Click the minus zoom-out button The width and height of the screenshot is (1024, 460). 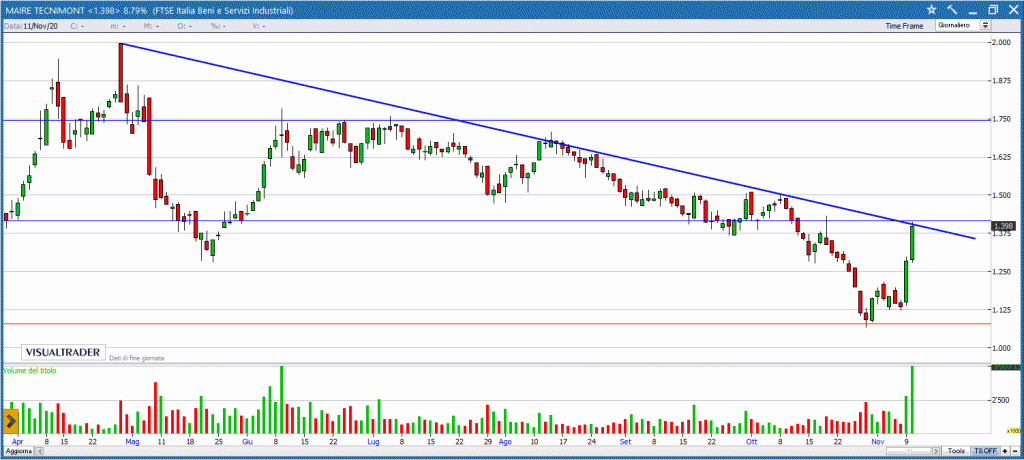pos(1015,452)
